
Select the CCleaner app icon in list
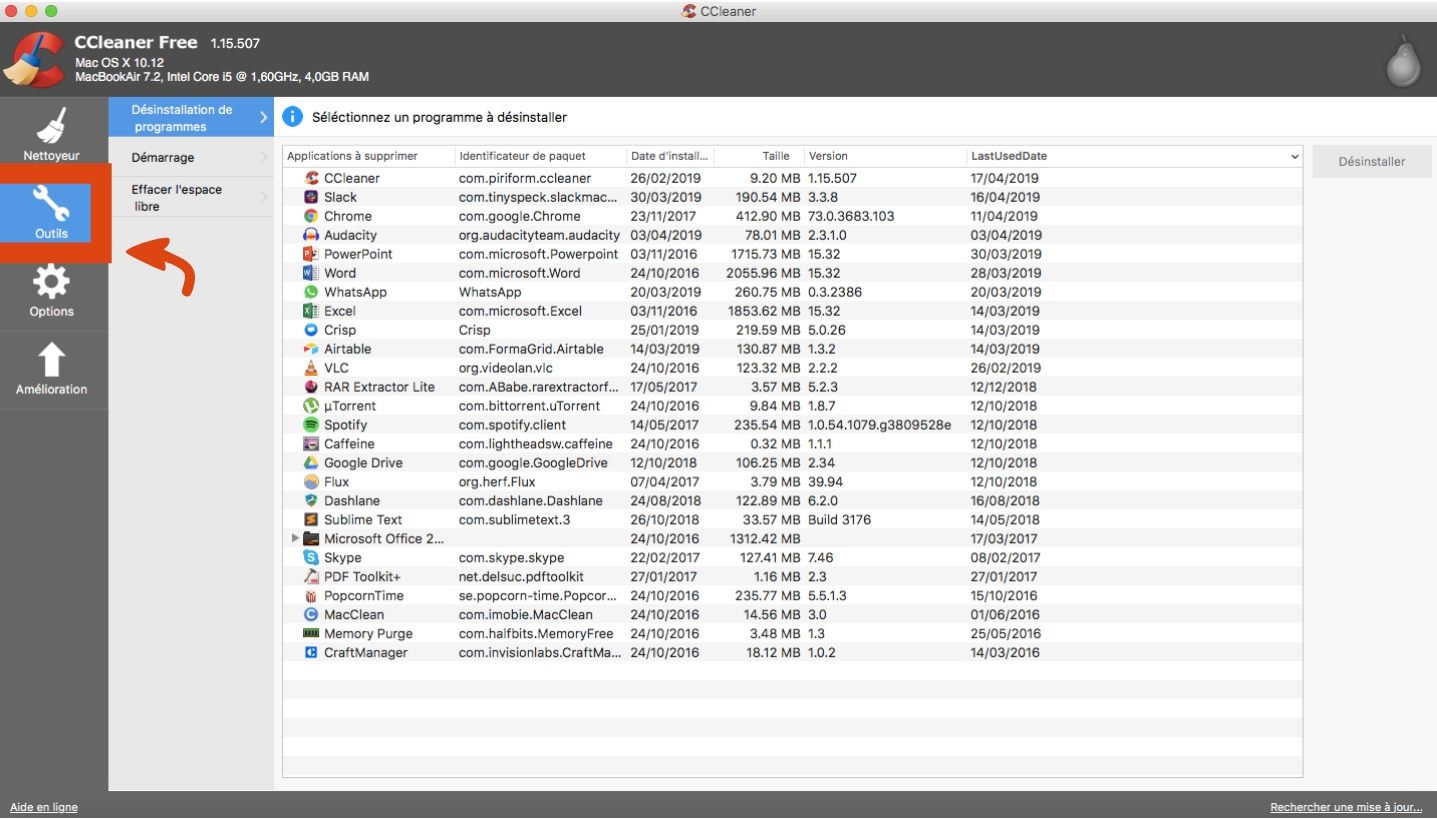tap(311, 178)
